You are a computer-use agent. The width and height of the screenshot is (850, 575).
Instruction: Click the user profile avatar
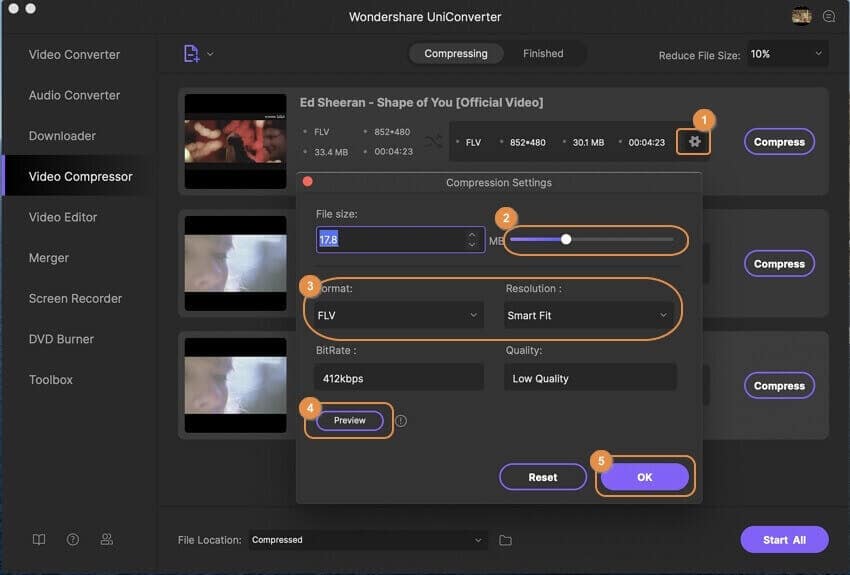pos(801,16)
